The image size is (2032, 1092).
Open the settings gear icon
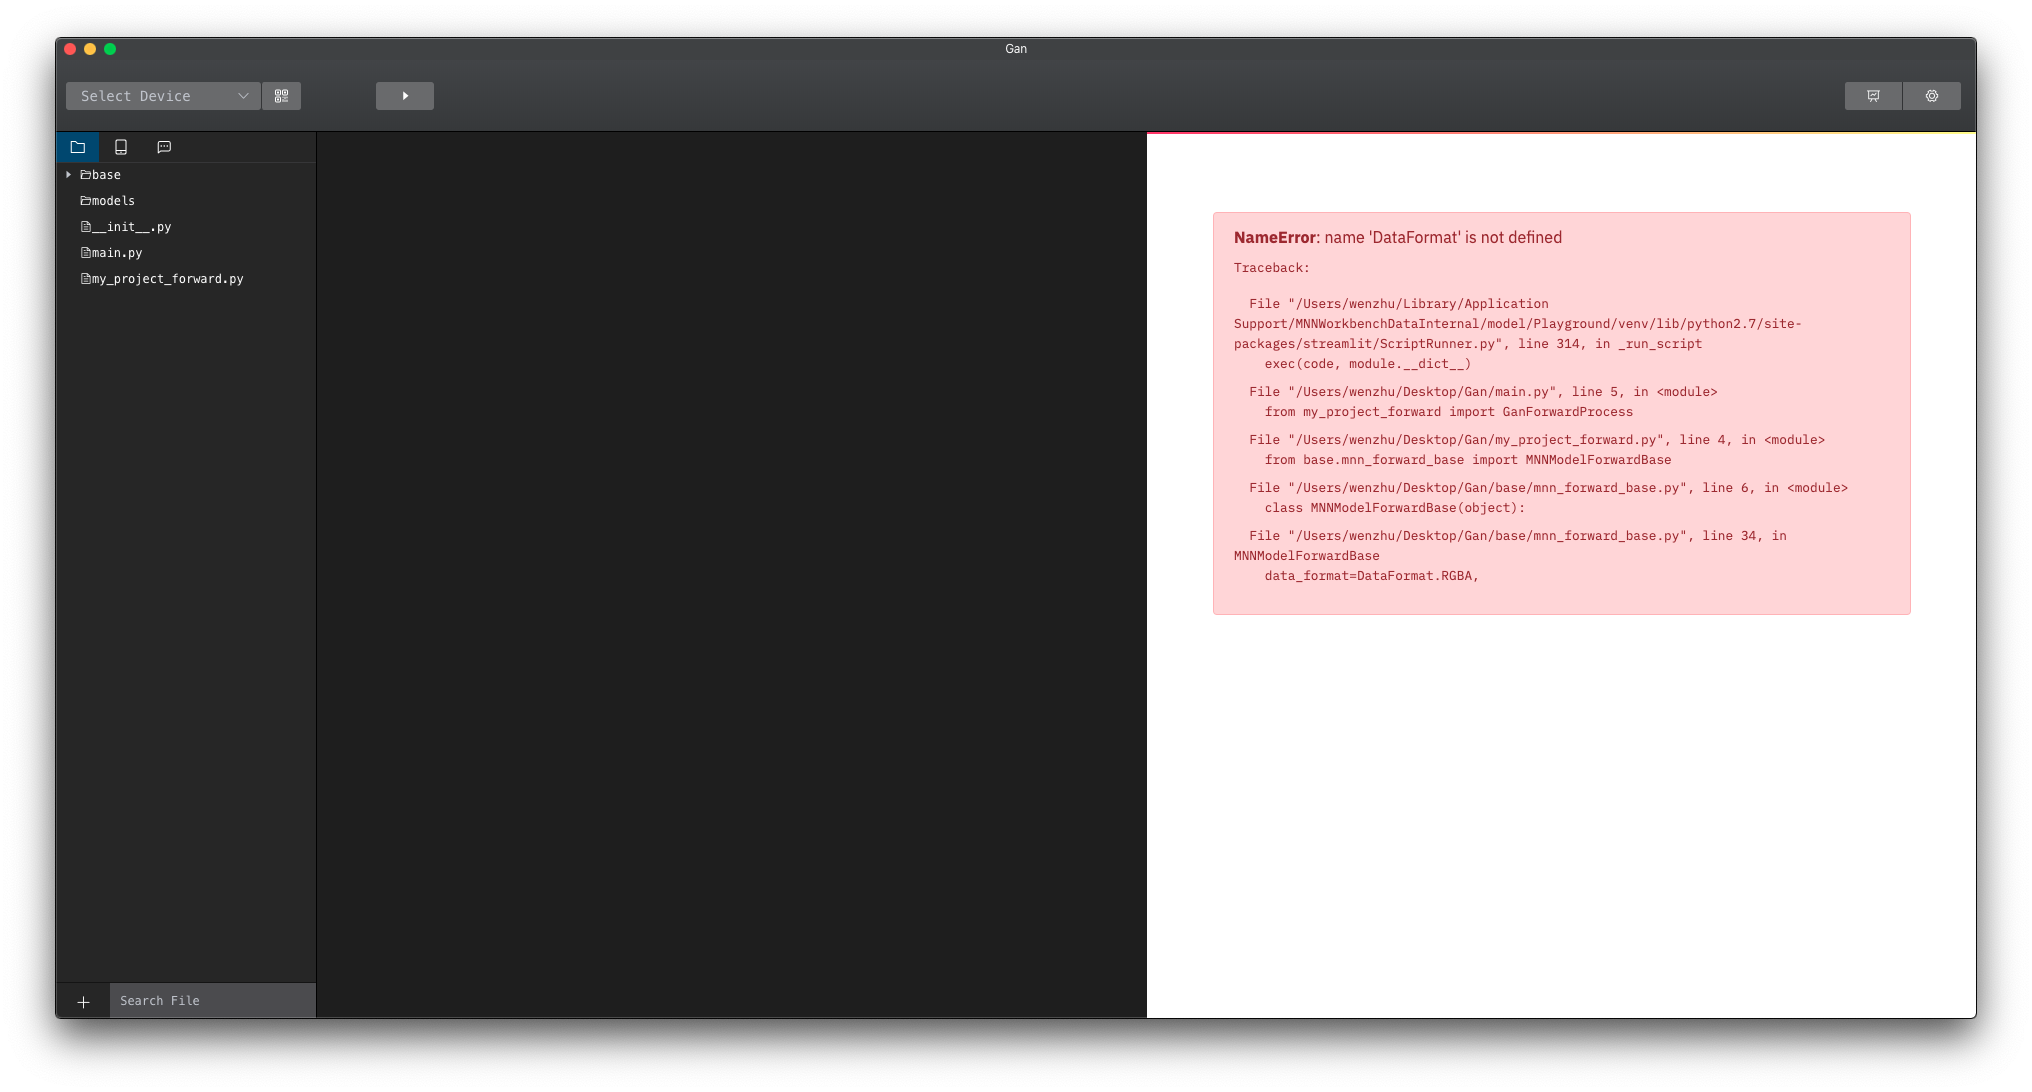coord(1931,95)
